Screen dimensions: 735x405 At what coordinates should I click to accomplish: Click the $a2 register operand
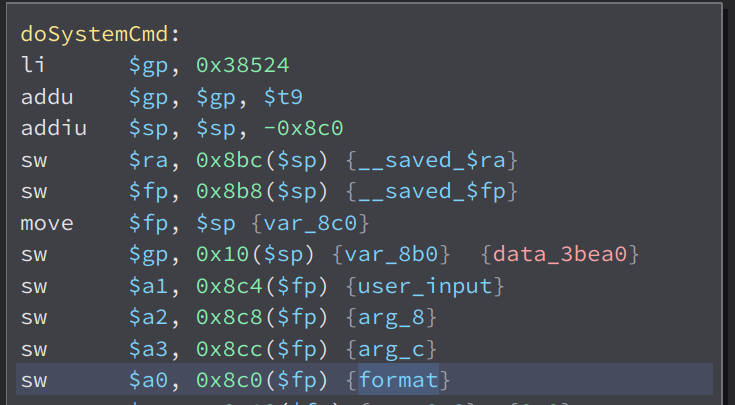point(149,317)
